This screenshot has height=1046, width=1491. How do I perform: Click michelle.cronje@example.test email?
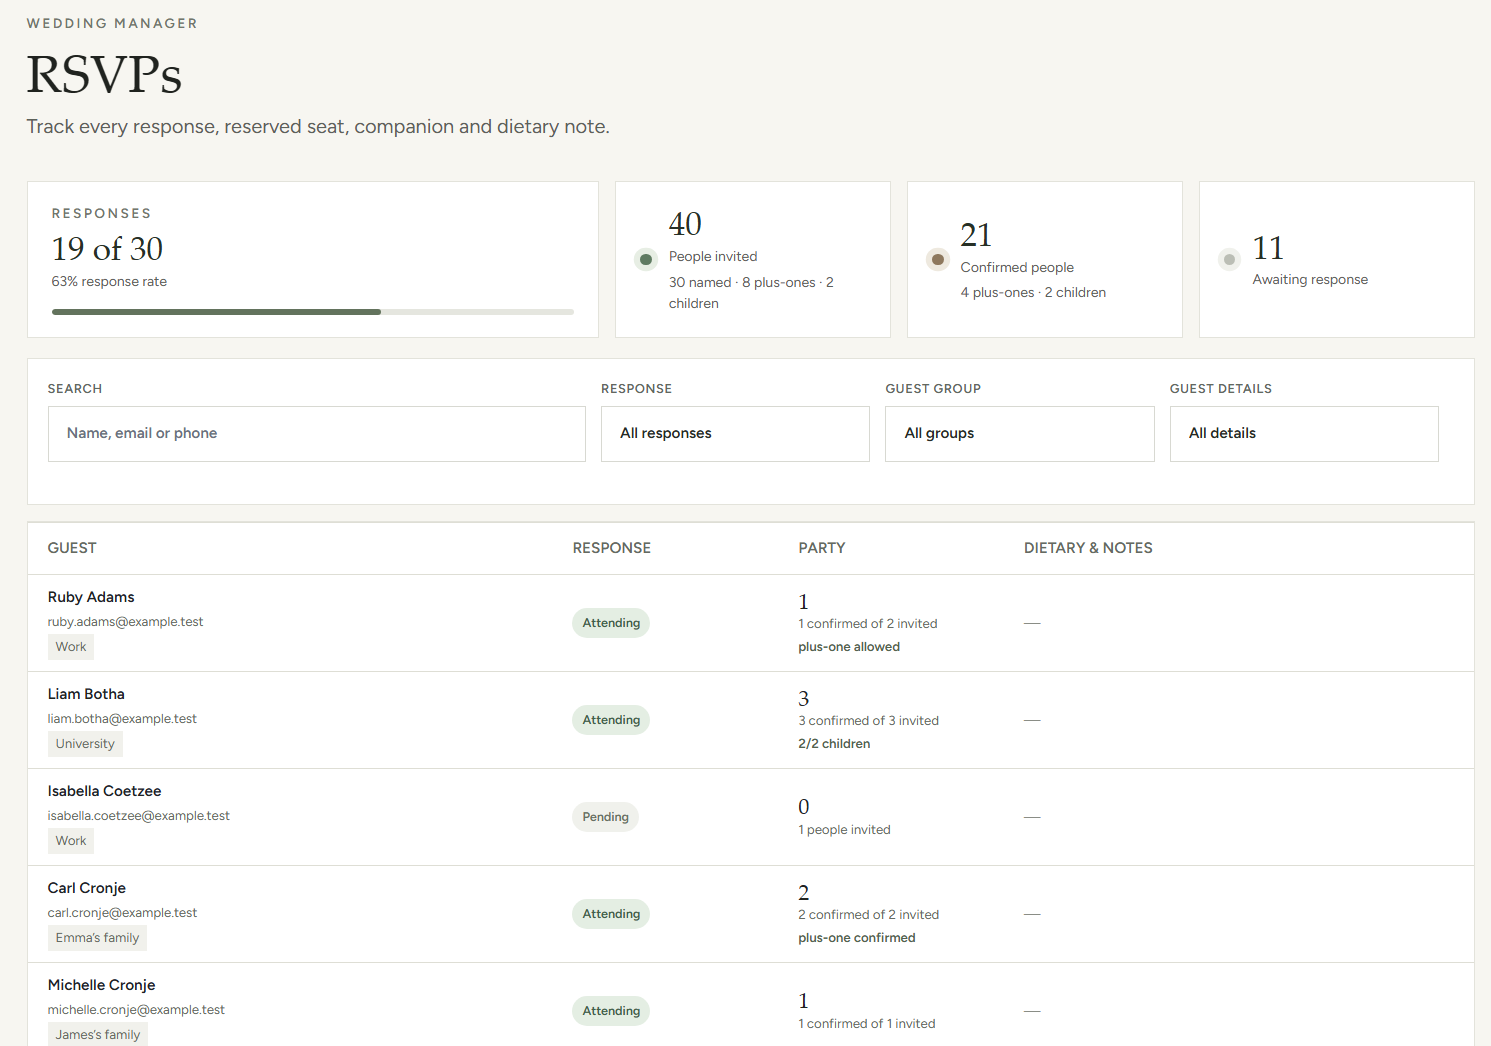[x=136, y=1010]
